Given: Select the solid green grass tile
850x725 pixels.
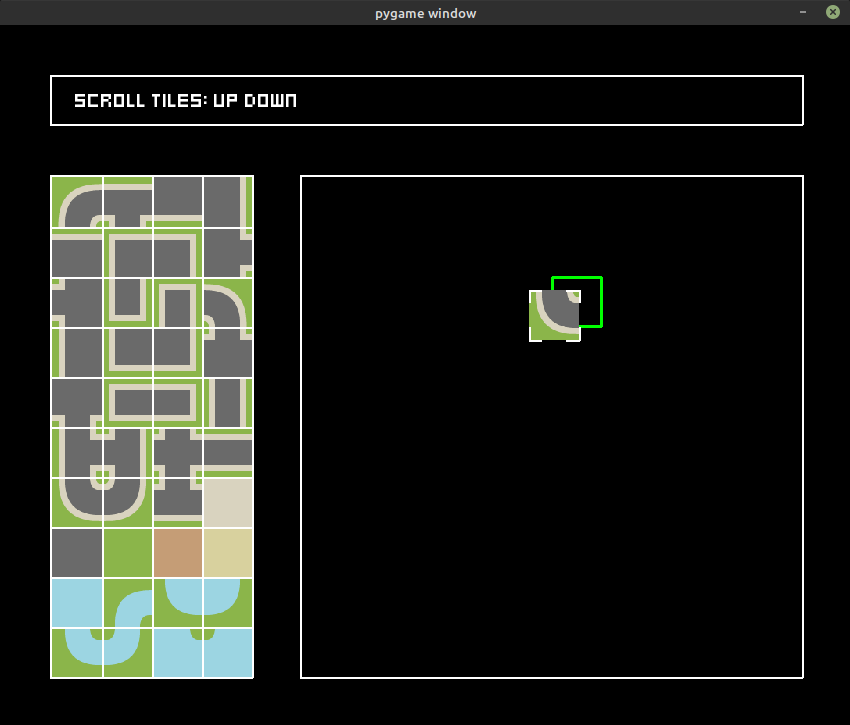Looking at the screenshot, I should coord(128,553).
